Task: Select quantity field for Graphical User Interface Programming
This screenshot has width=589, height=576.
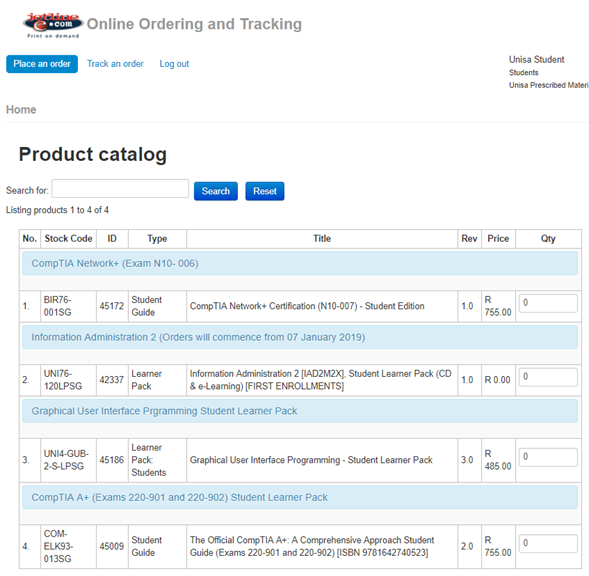Action: click(548, 457)
